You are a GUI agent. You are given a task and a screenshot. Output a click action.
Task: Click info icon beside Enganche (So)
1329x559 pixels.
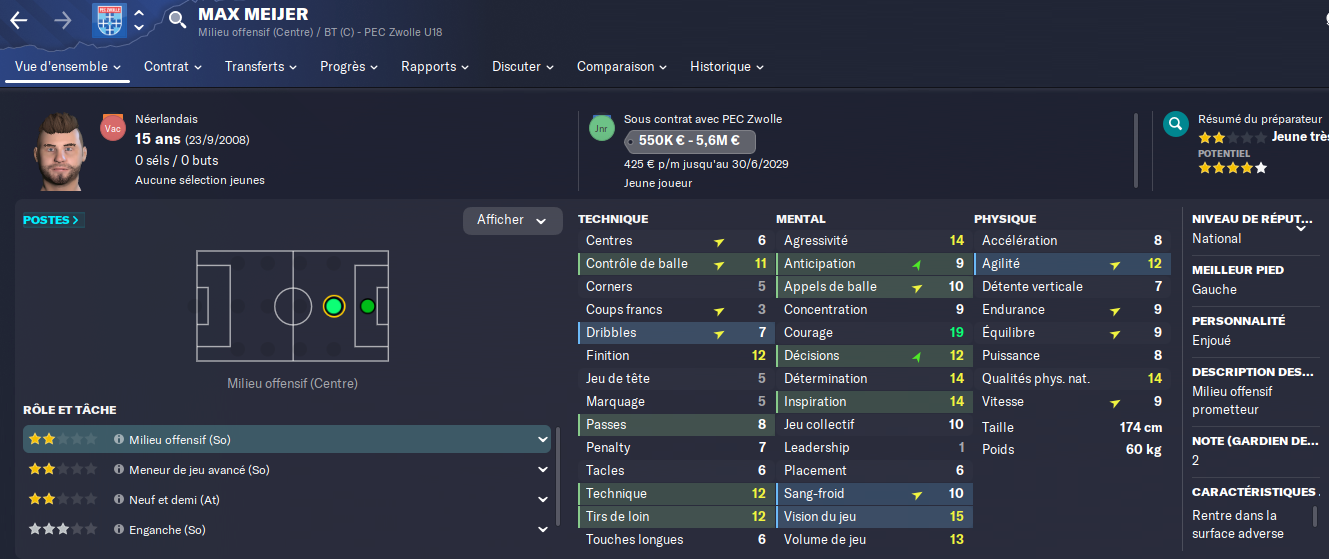click(x=119, y=530)
